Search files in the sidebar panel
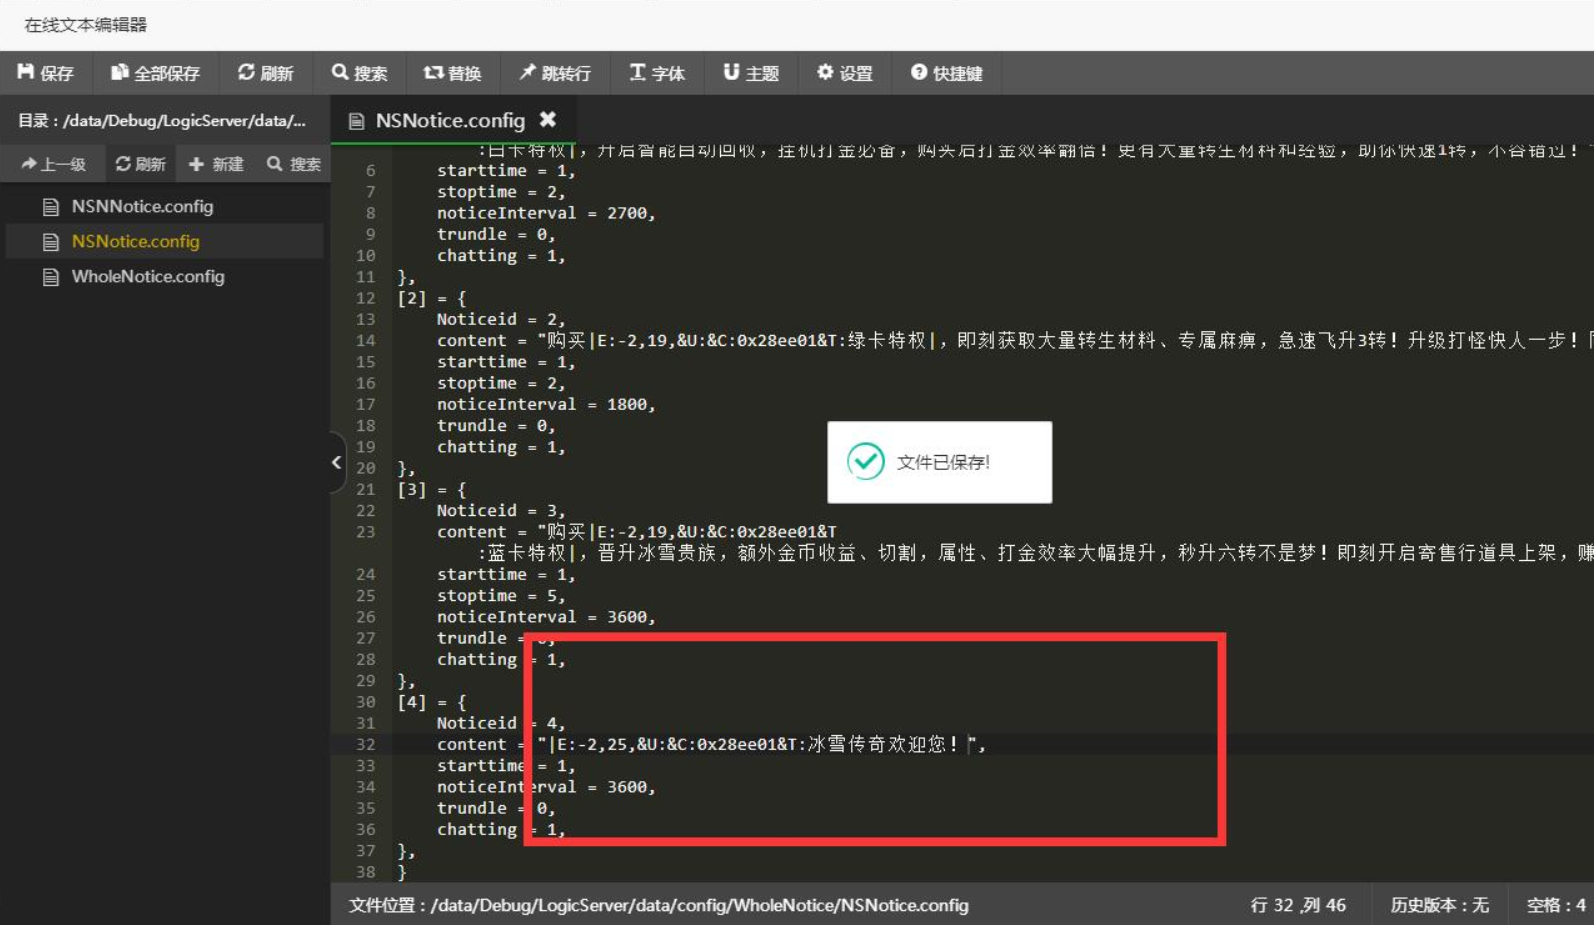This screenshot has height=925, width=1594. point(294,164)
